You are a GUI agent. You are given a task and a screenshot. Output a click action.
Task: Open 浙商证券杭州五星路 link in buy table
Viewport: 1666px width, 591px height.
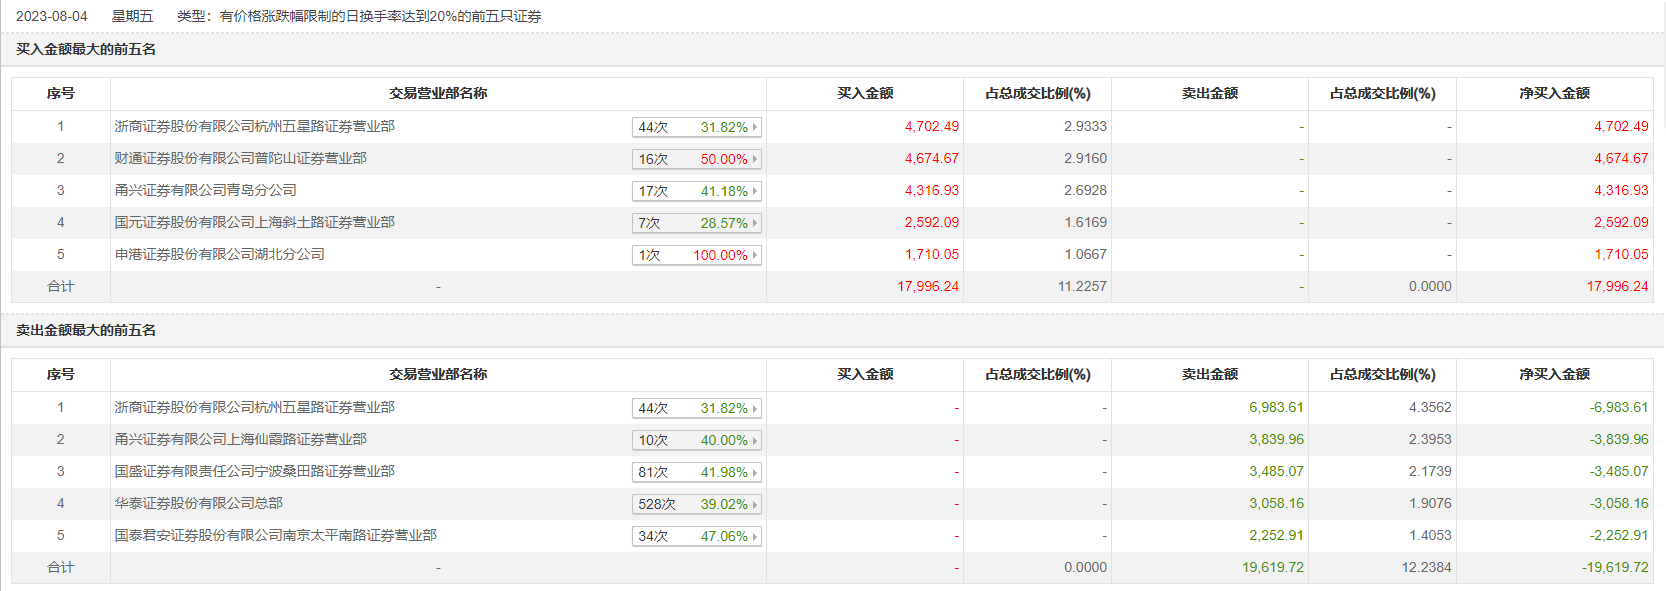254,126
